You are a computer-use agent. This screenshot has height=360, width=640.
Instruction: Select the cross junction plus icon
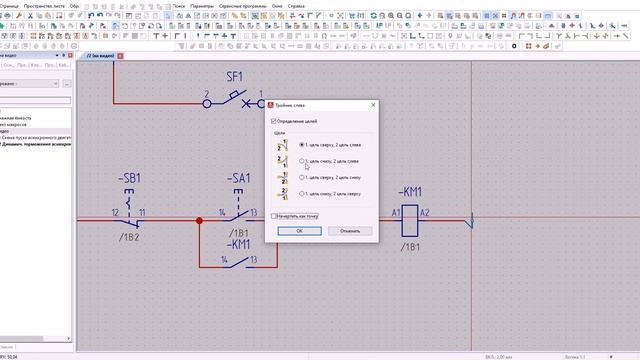pos(165,36)
